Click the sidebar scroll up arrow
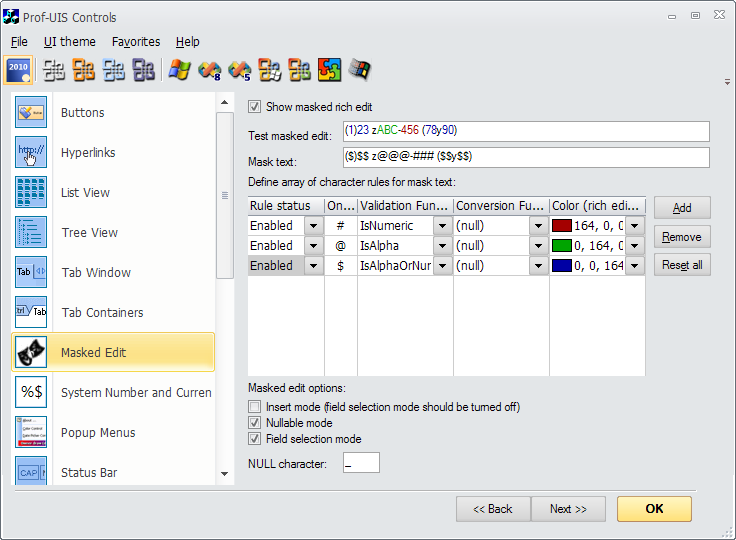This screenshot has height=540, width=736. pyautogui.click(x=224, y=102)
